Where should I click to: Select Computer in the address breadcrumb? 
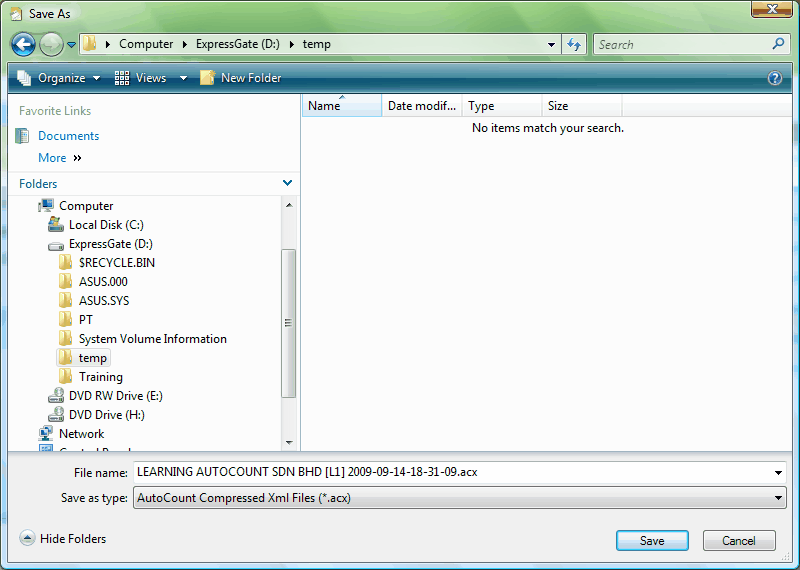click(146, 44)
